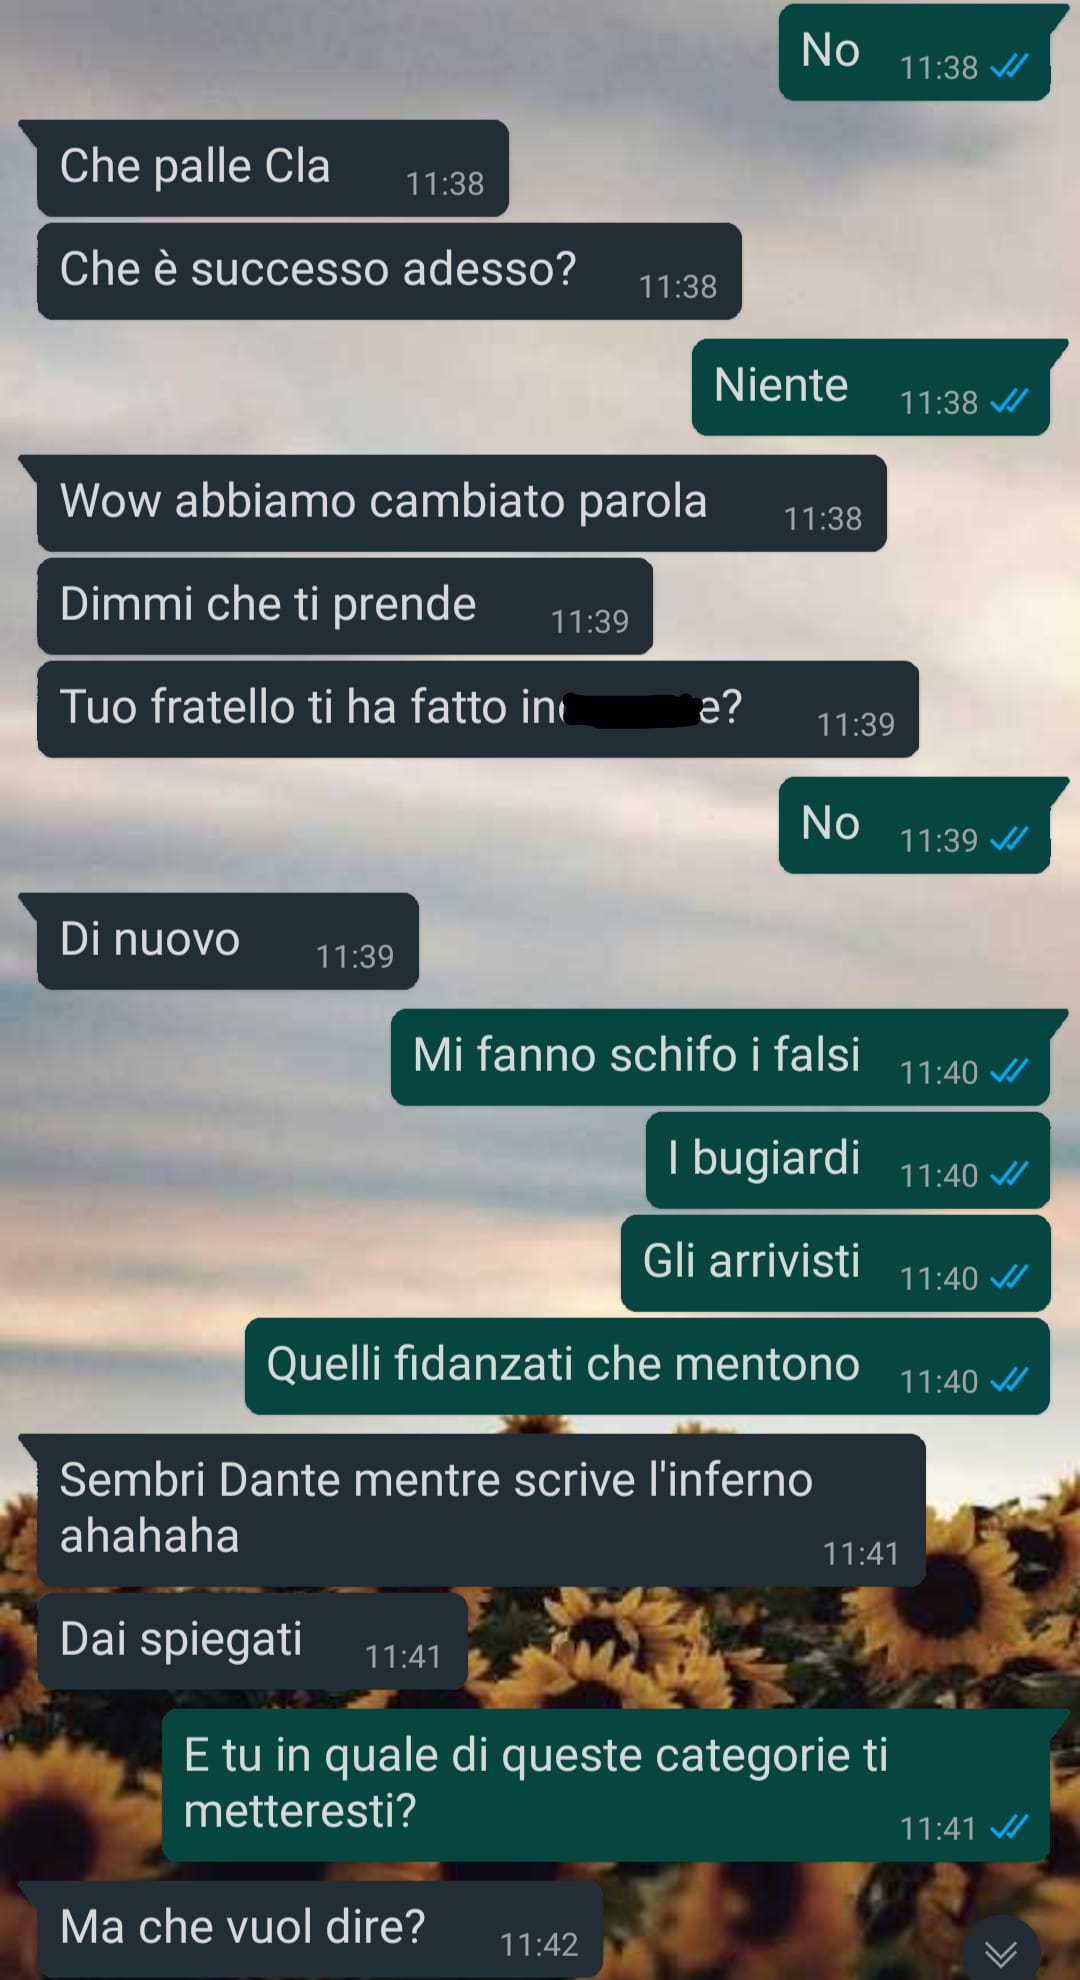Tap the 'Dai spiegati' message

pyautogui.click(x=252, y=1641)
